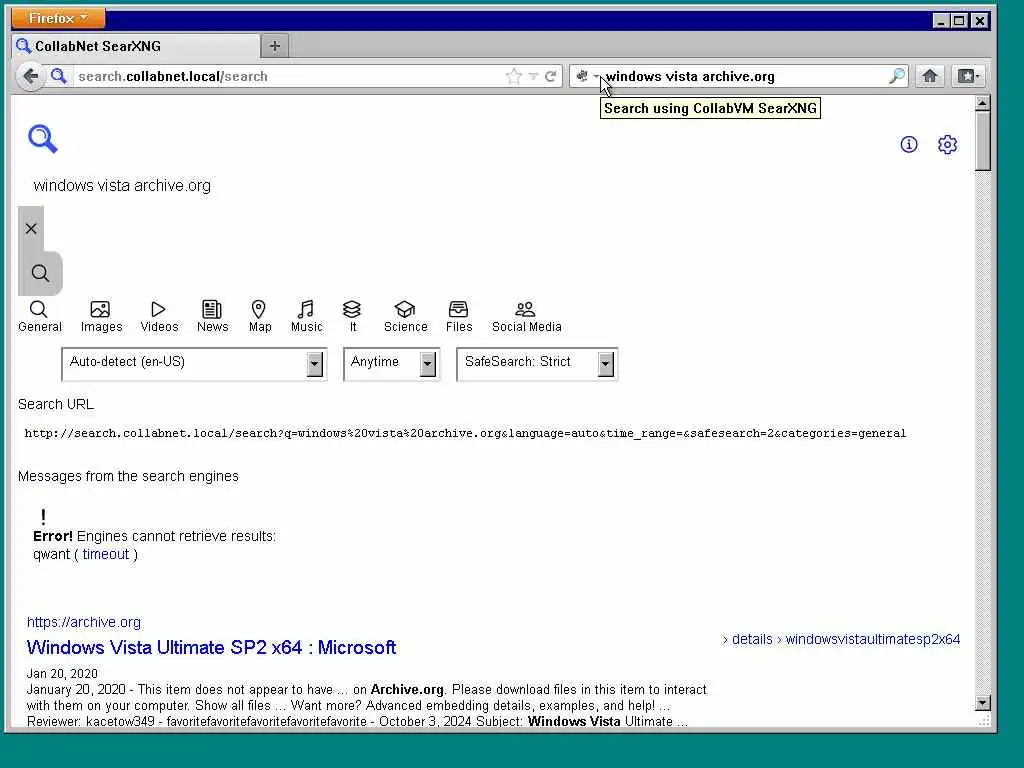This screenshot has height=768, width=1024.
Task: Submit search with the gray magnifier button
Action: tap(40, 273)
